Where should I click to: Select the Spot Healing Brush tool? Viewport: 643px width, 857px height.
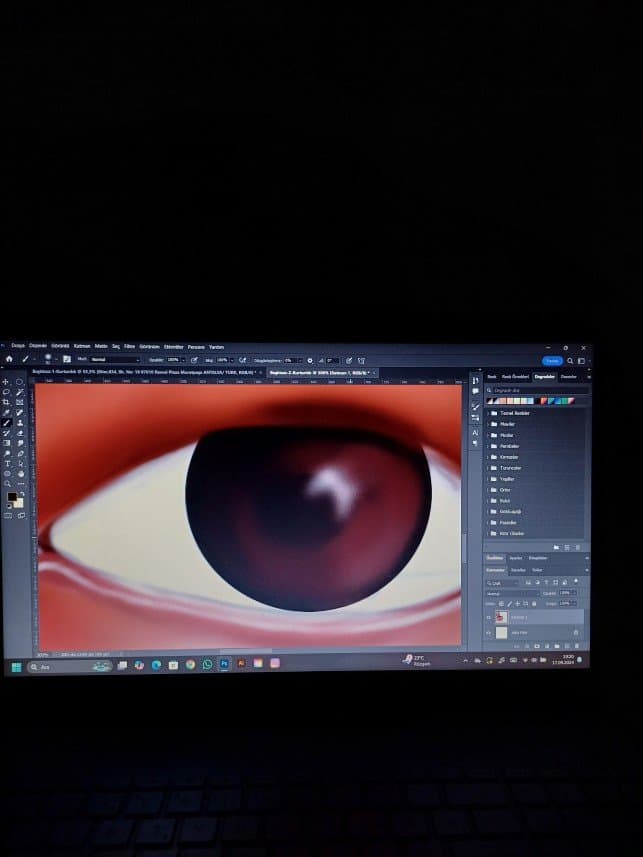coord(20,413)
